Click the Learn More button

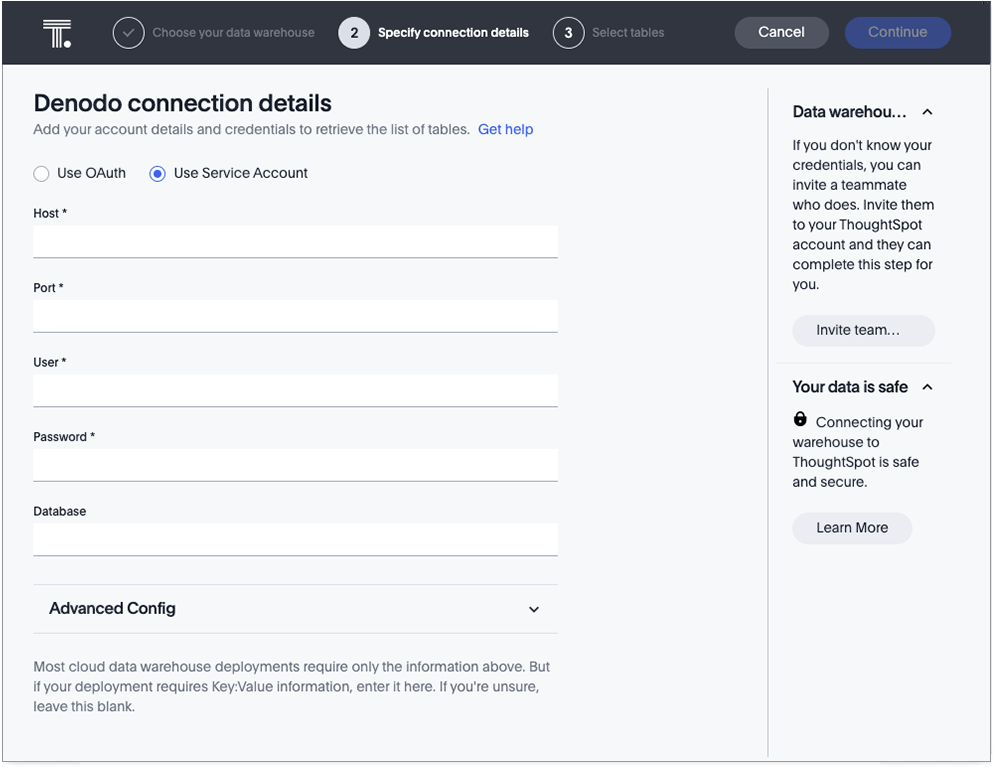(852, 528)
